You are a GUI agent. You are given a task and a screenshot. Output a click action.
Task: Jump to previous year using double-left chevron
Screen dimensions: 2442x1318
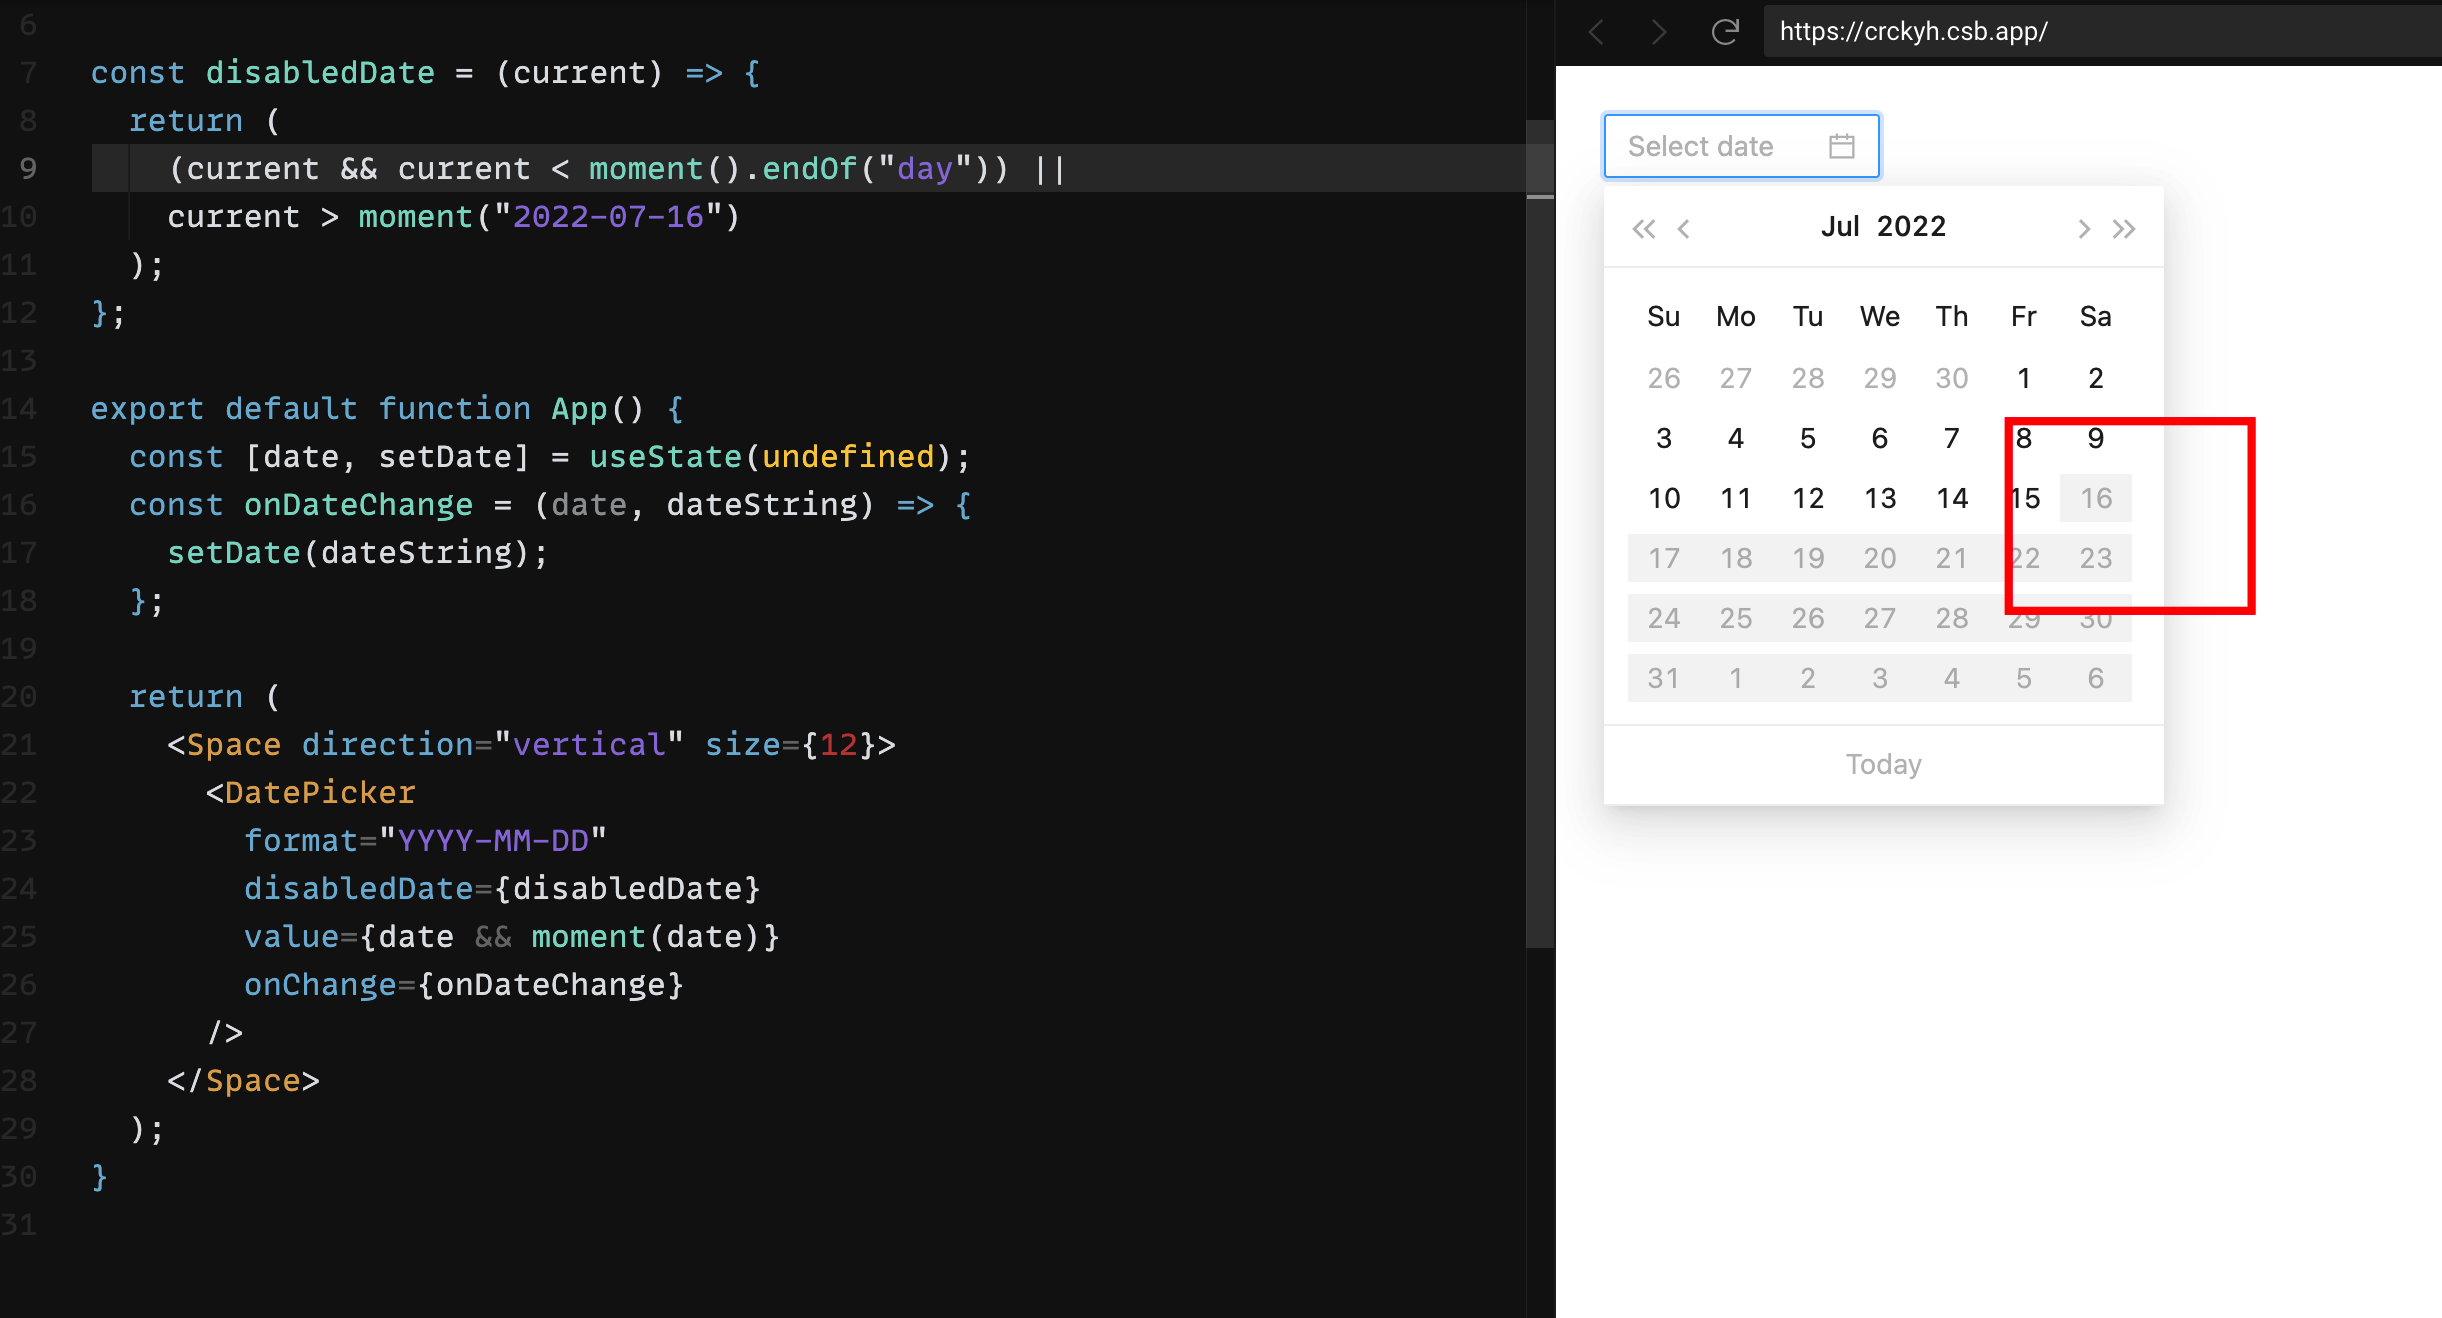[x=1643, y=228]
